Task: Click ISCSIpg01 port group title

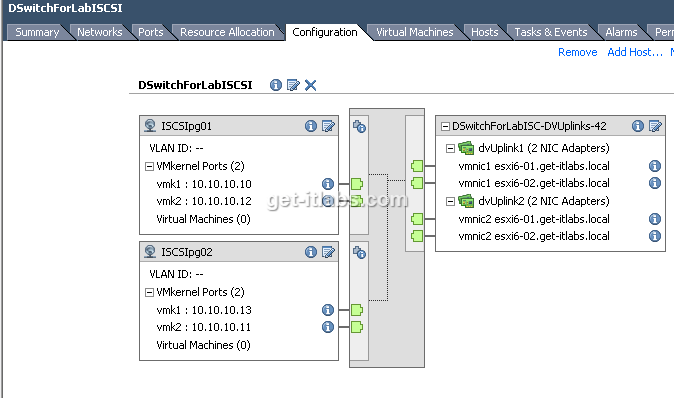Action: coord(187,126)
